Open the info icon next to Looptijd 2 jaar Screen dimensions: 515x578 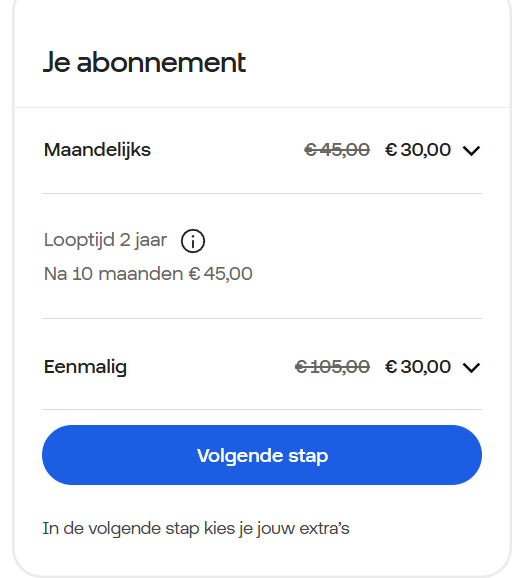(192, 241)
